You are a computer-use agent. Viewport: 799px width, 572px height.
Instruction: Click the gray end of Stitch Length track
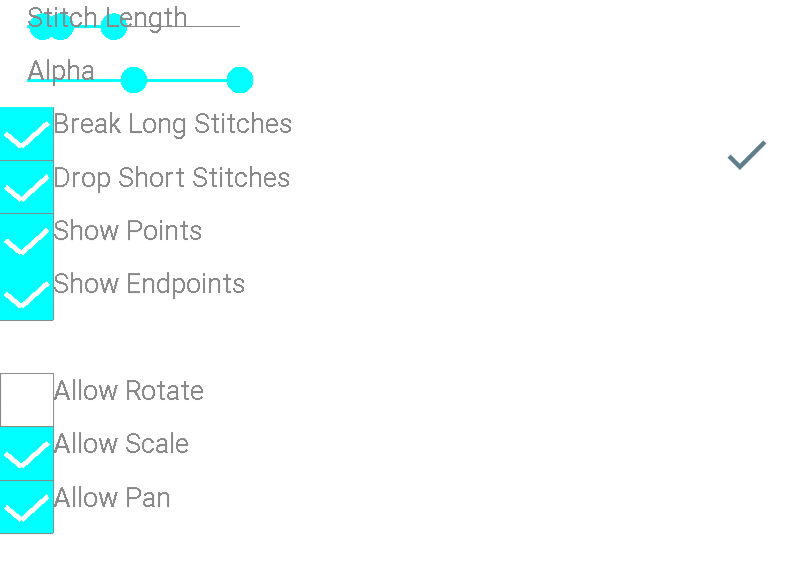coord(183,26)
